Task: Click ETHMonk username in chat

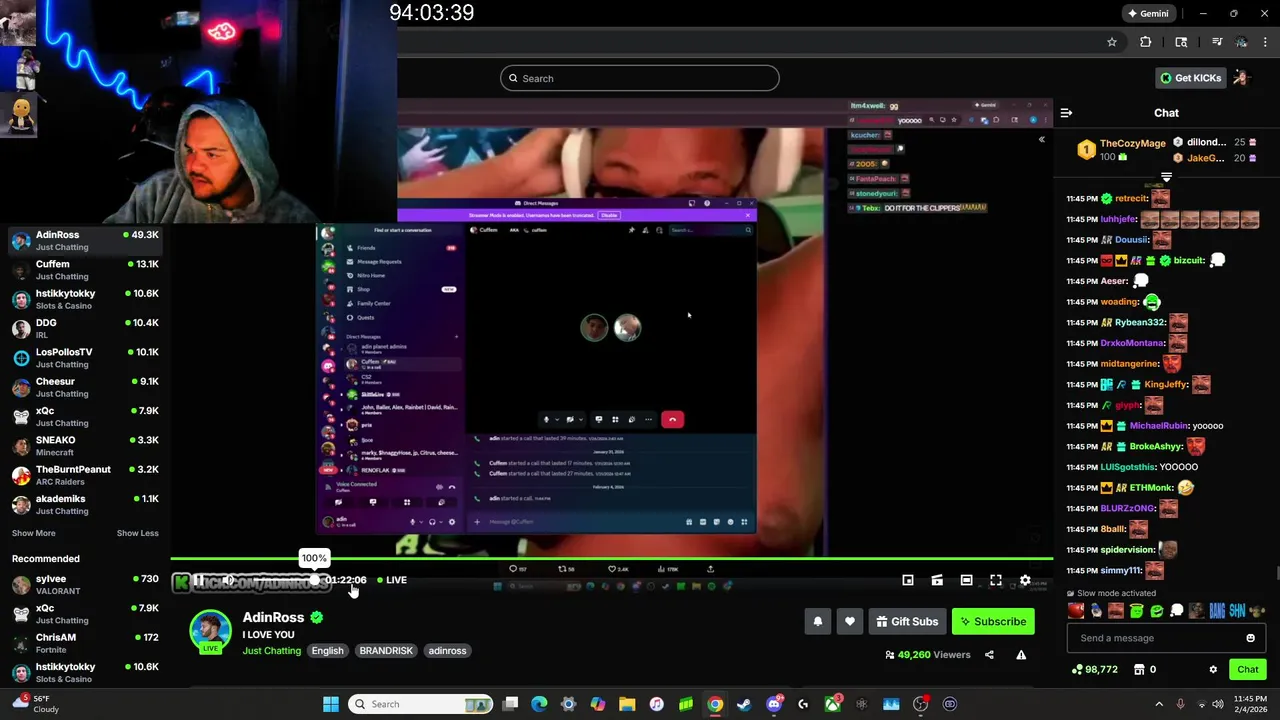Action: coord(1151,488)
